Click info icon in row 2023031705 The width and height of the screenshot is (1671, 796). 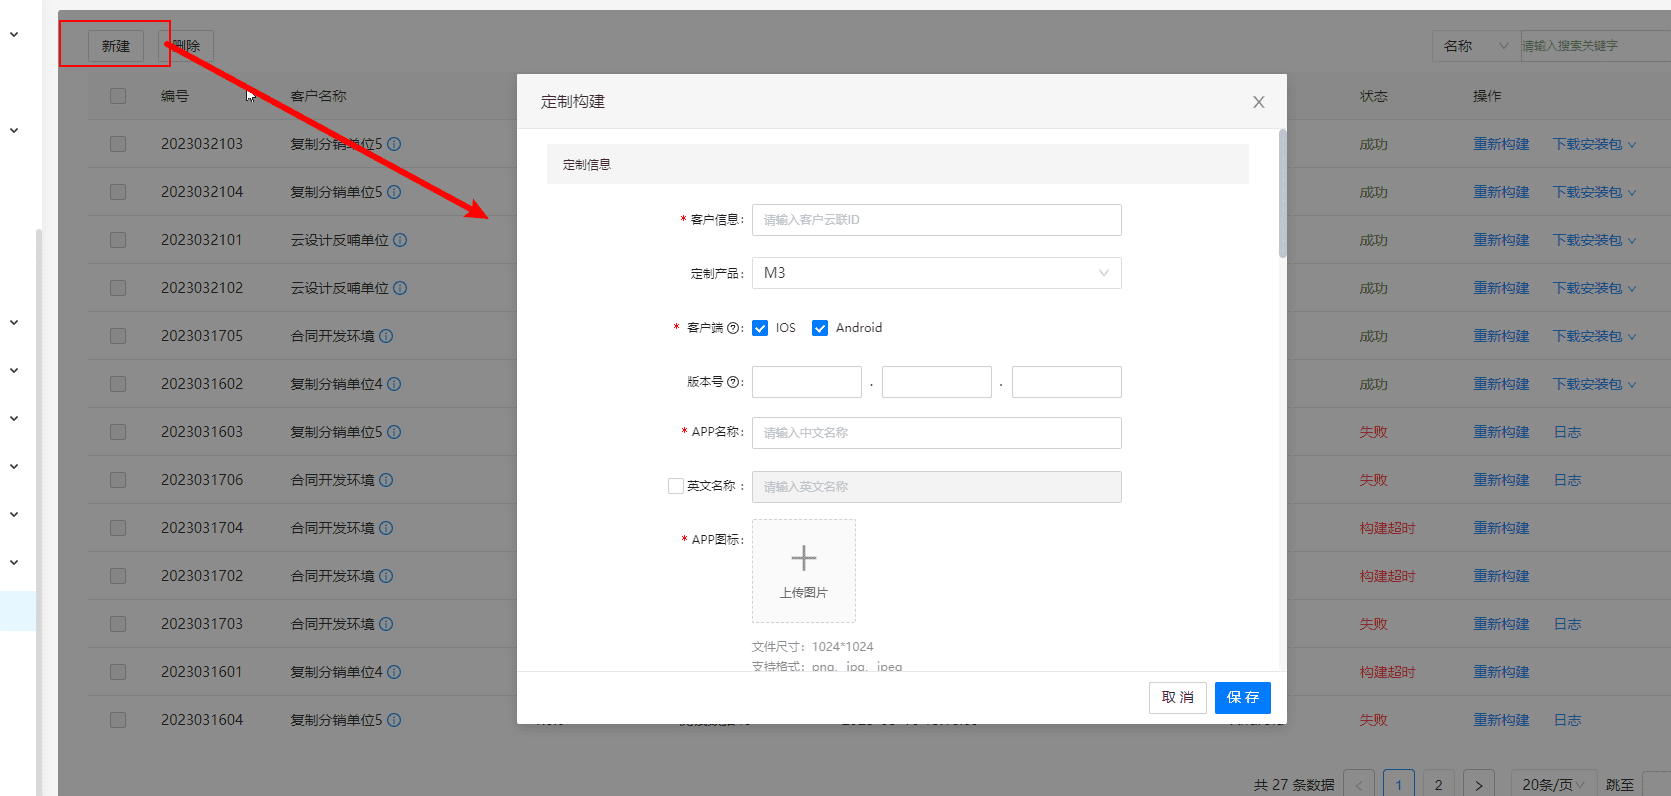386,336
